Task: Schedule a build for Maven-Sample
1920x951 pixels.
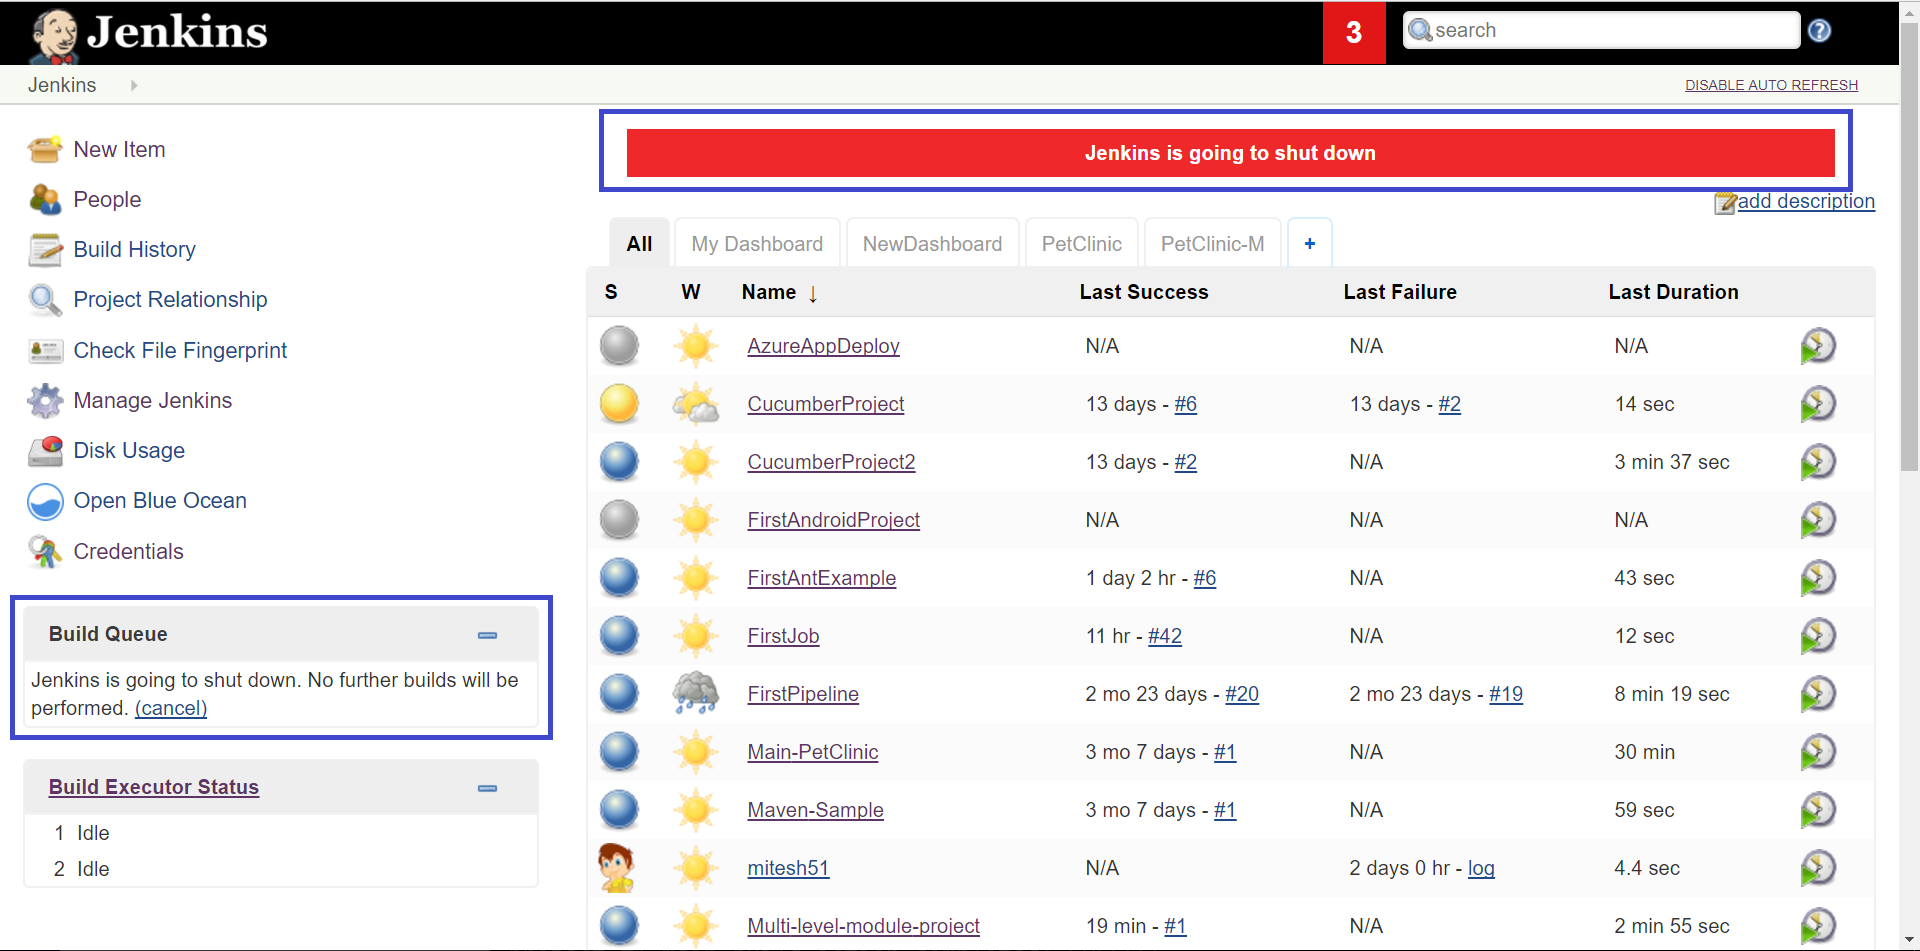Action: 1818,810
